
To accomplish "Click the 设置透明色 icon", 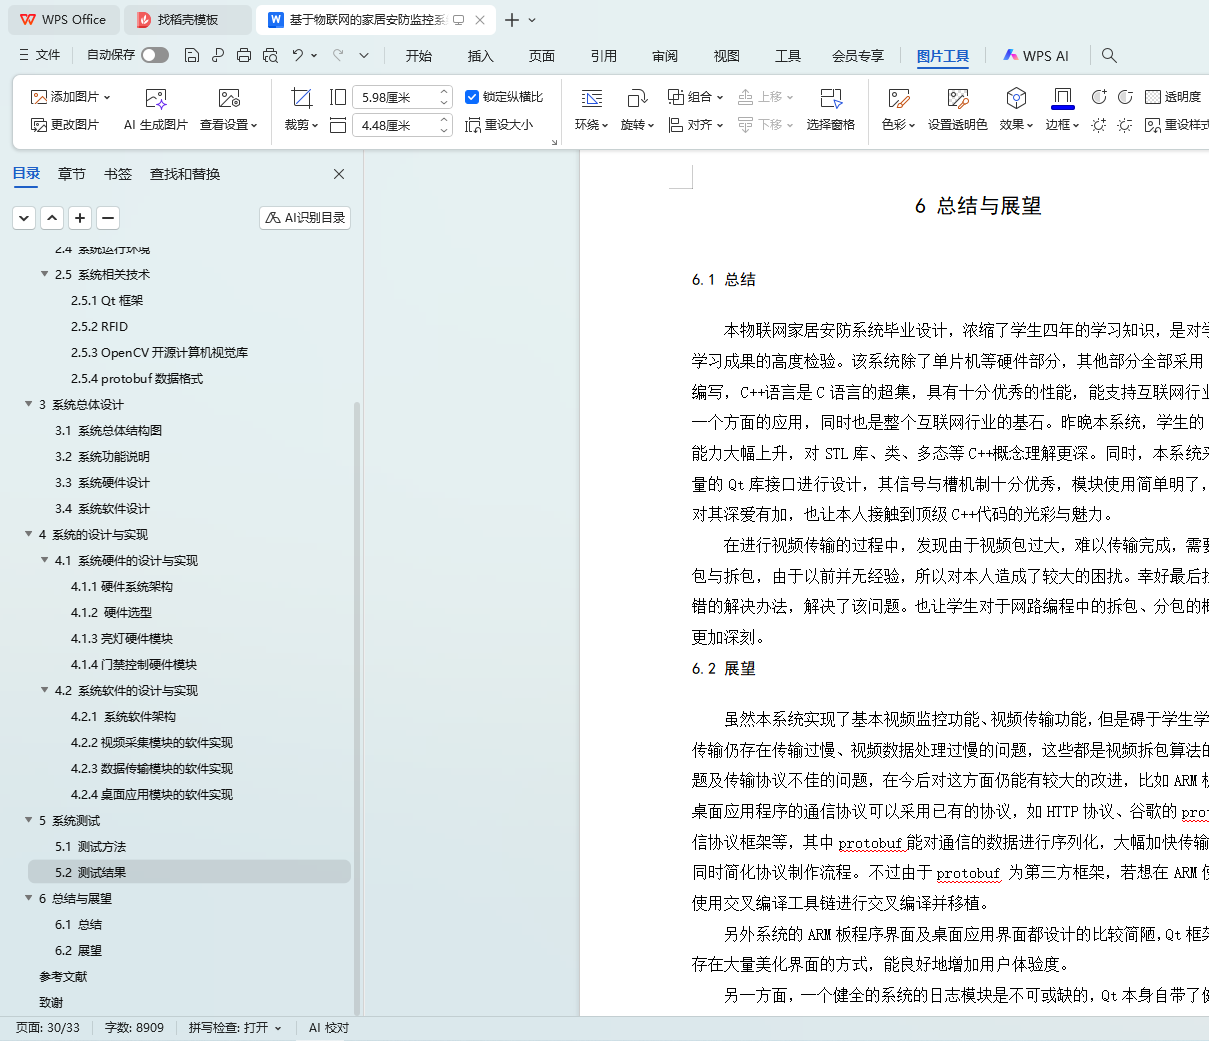I will 957,98.
